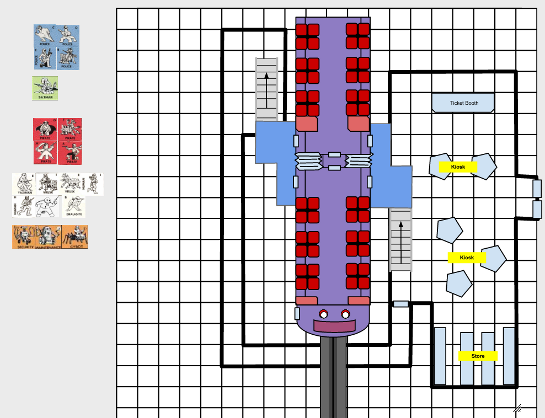The image size is (545, 418).
Task: Pick the lower-right red Pirate token with kneeling gunman
Action: (x=70, y=153)
